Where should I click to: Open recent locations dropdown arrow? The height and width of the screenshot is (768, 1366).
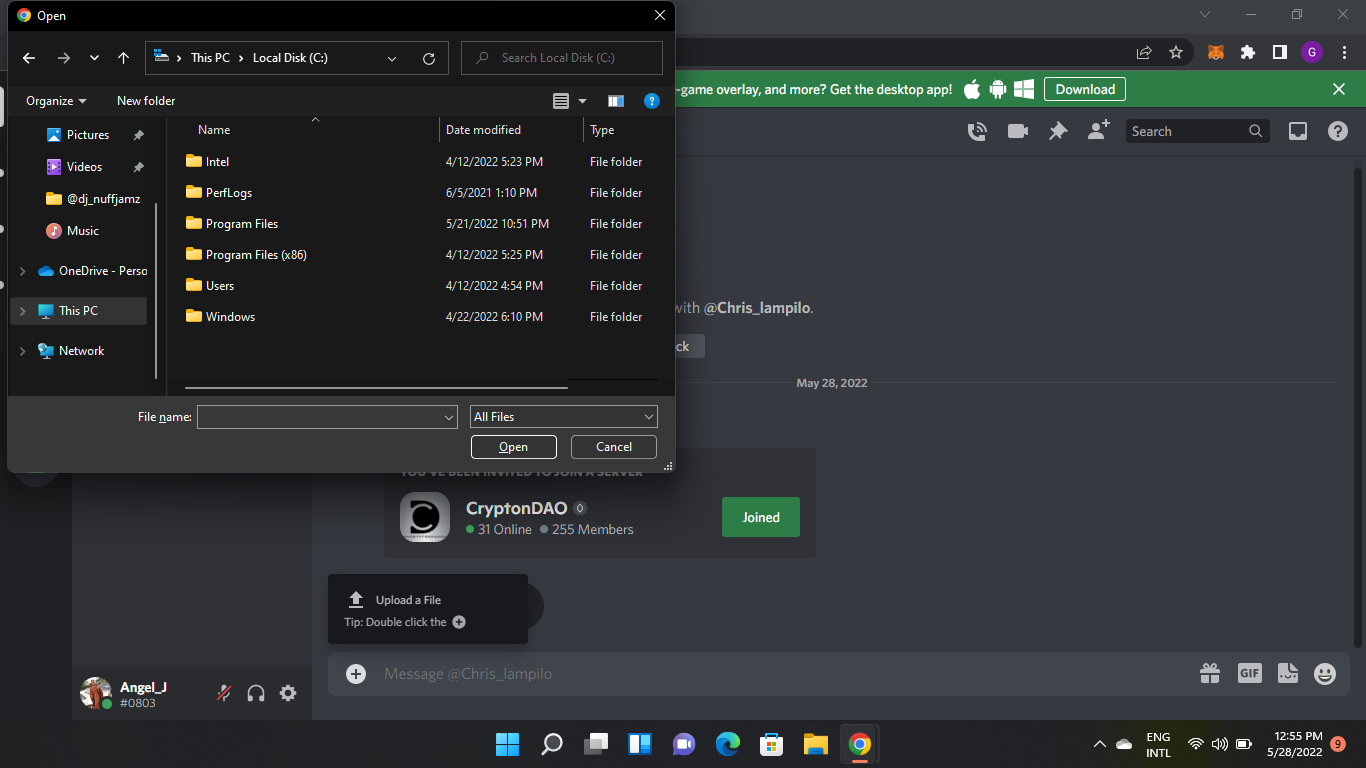94,58
